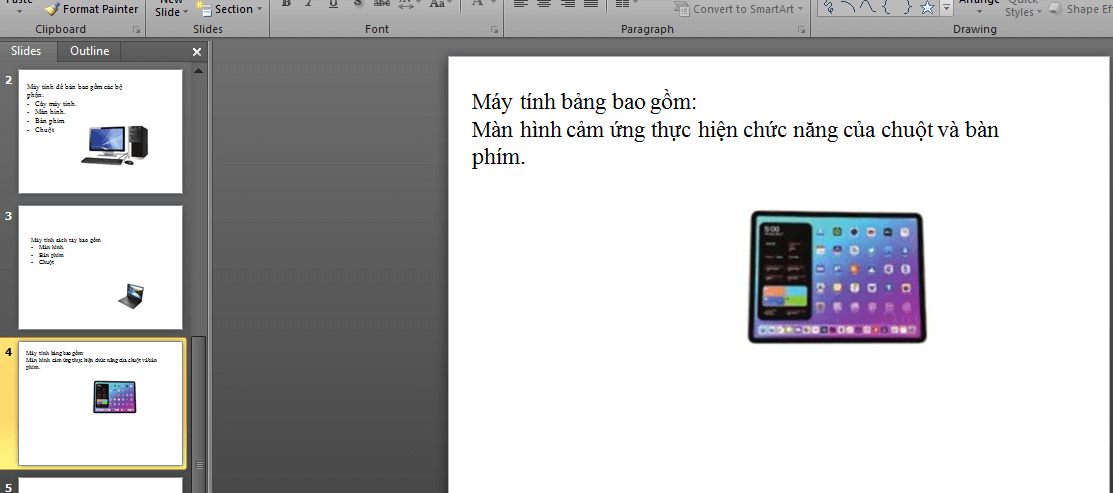Open the Paragraph group dialog launcher
Viewport: 1113px width, 493px height.
(x=801, y=30)
